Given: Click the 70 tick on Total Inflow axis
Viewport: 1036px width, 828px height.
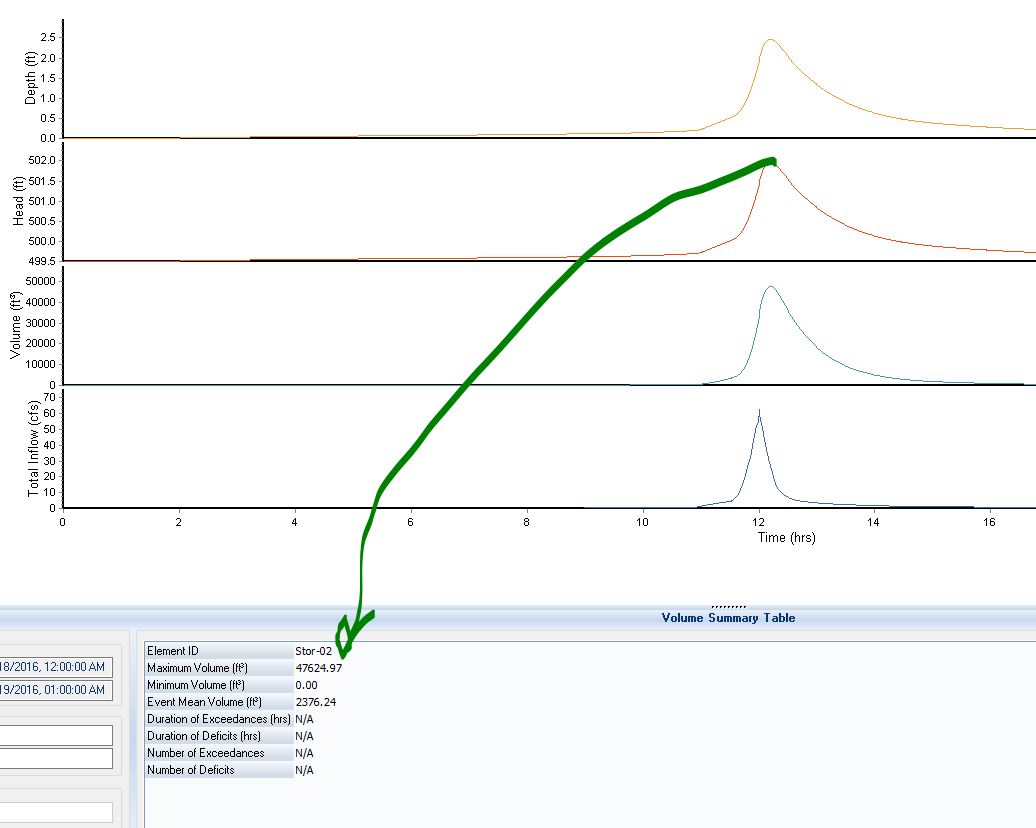Looking at the screenshot, I should [x=50, y=397].
